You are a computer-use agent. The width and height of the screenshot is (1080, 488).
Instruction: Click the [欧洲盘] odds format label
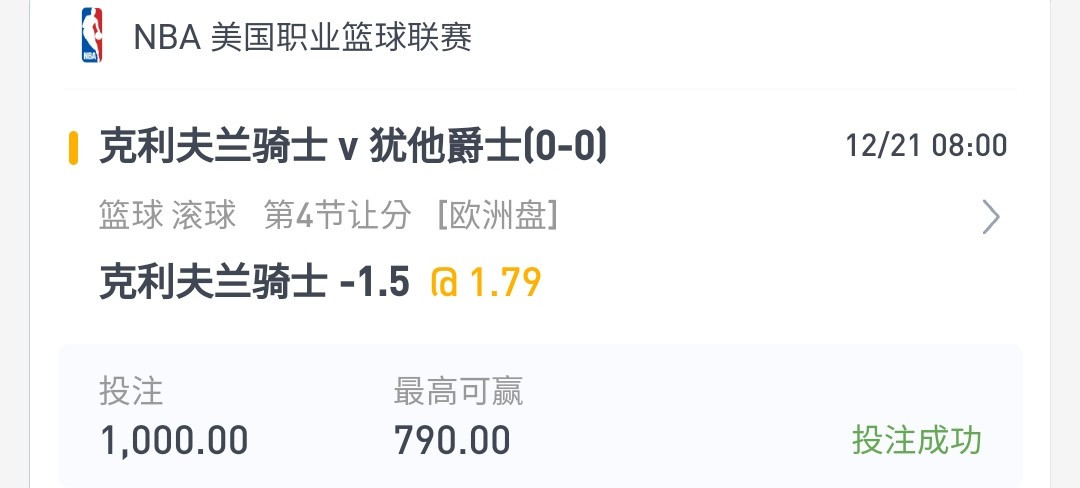[x=498, y=216]
